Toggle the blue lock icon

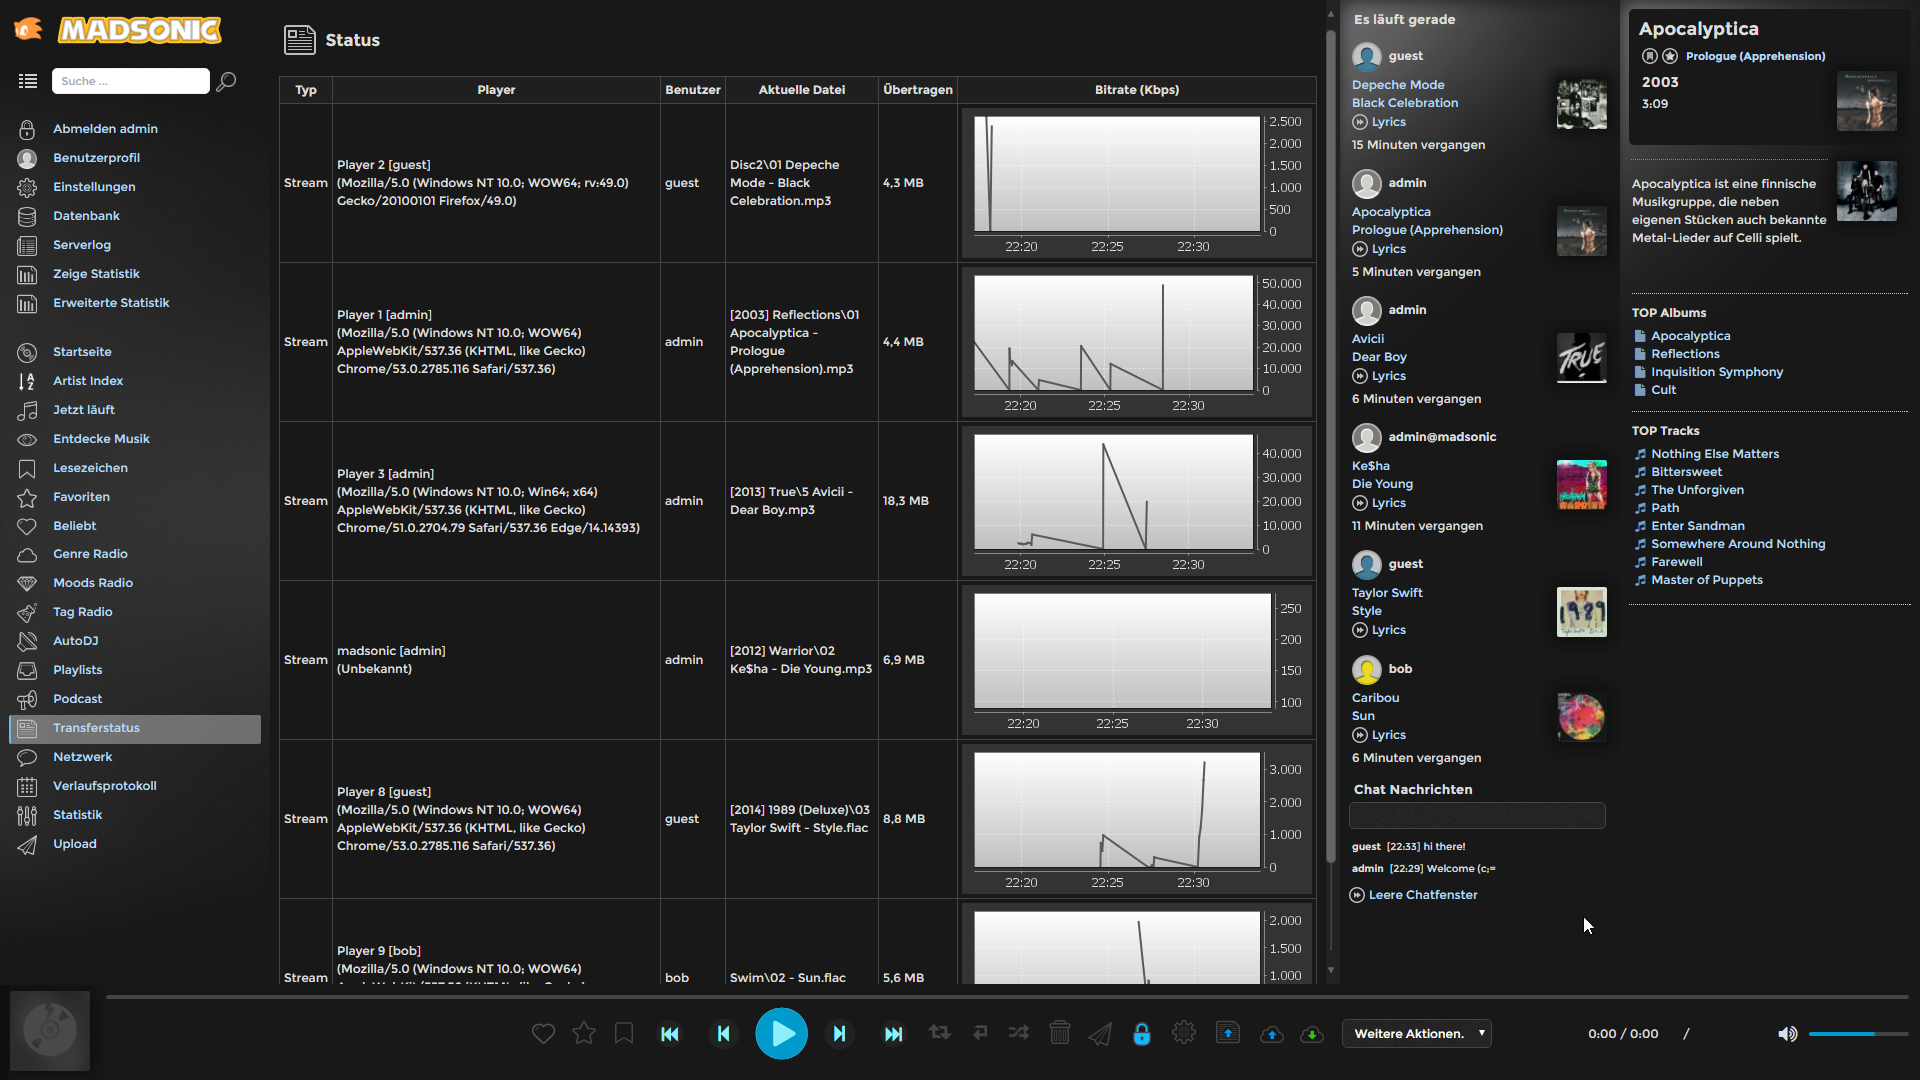(x=1142, y=1034)
